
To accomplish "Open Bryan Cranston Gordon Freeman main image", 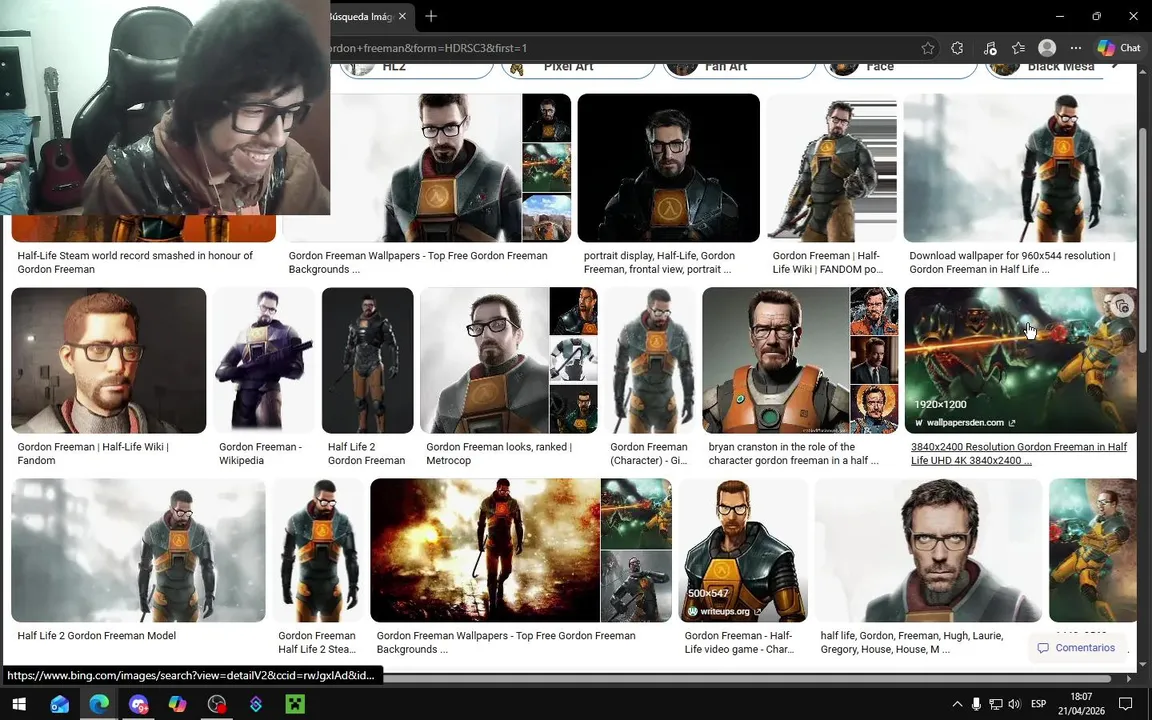I will pos(776,360).
